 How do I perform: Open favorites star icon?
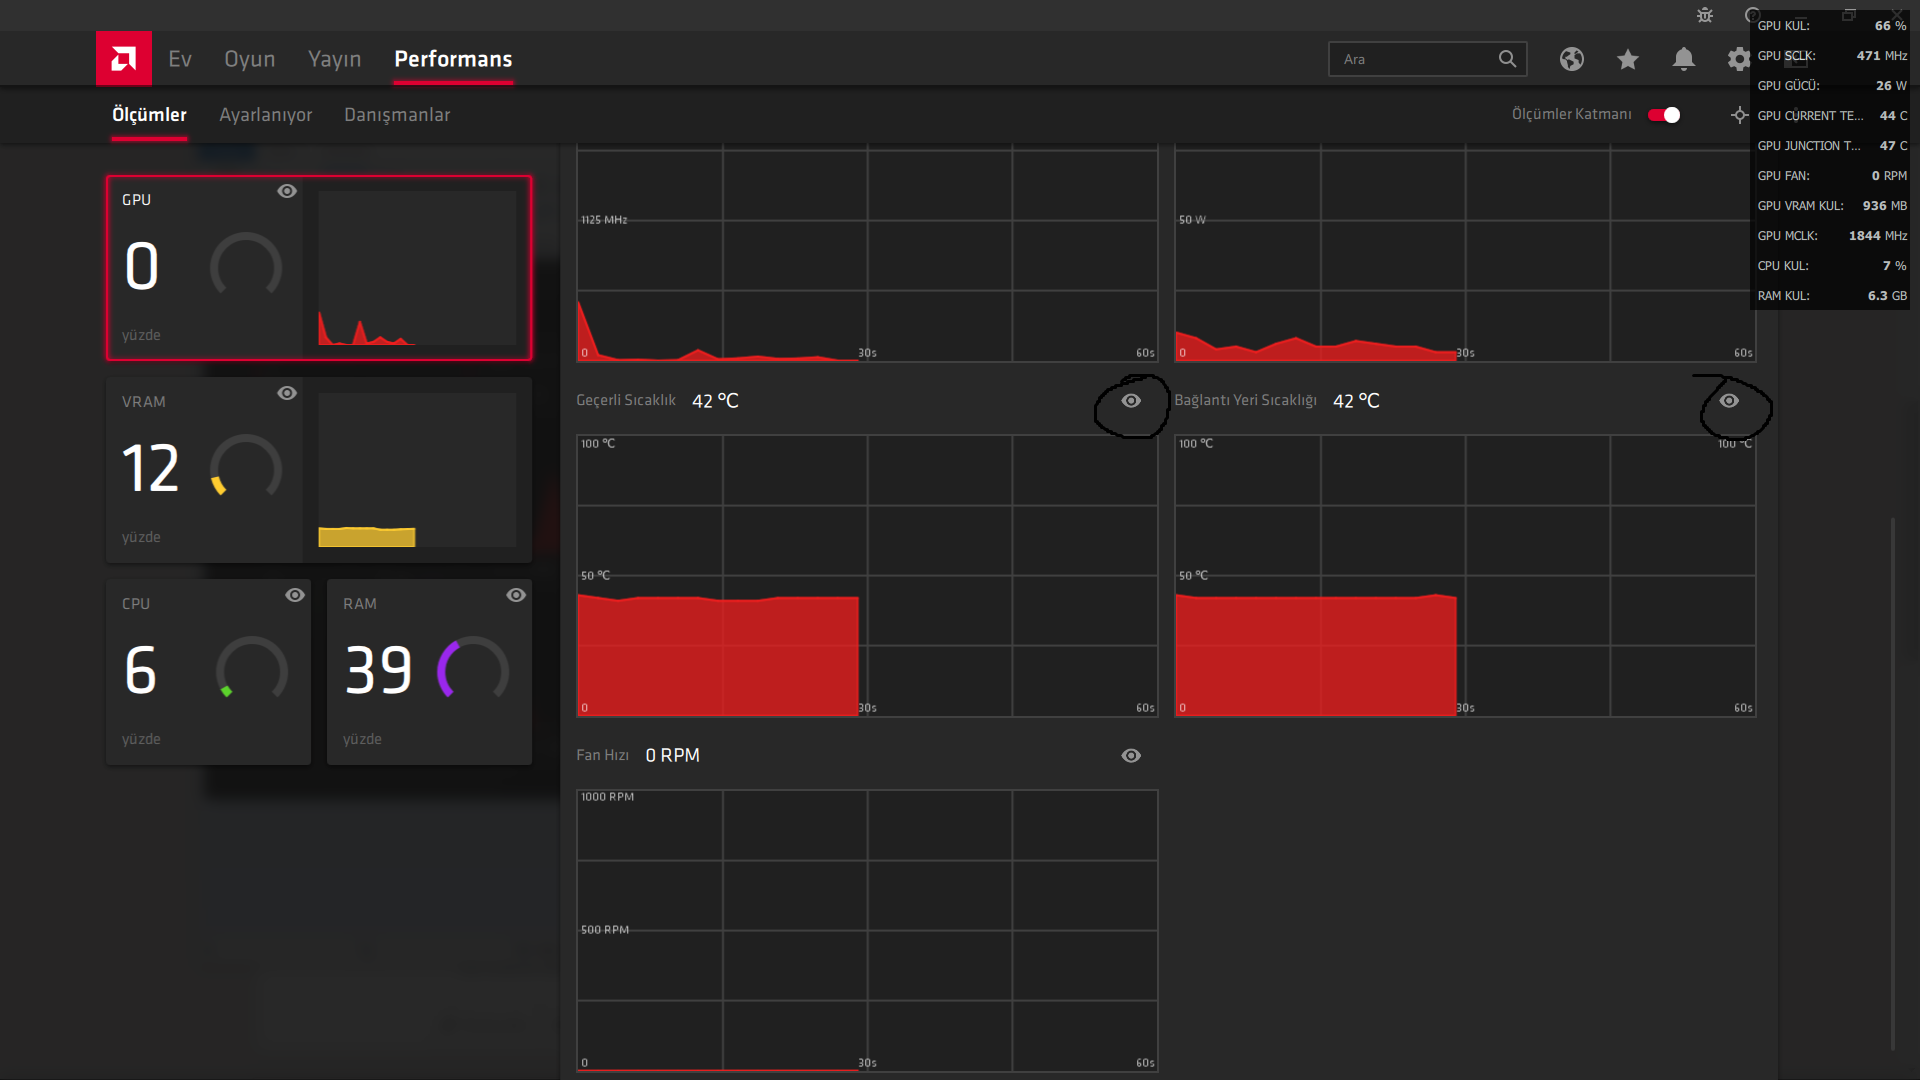click(x=1628, y=59)
